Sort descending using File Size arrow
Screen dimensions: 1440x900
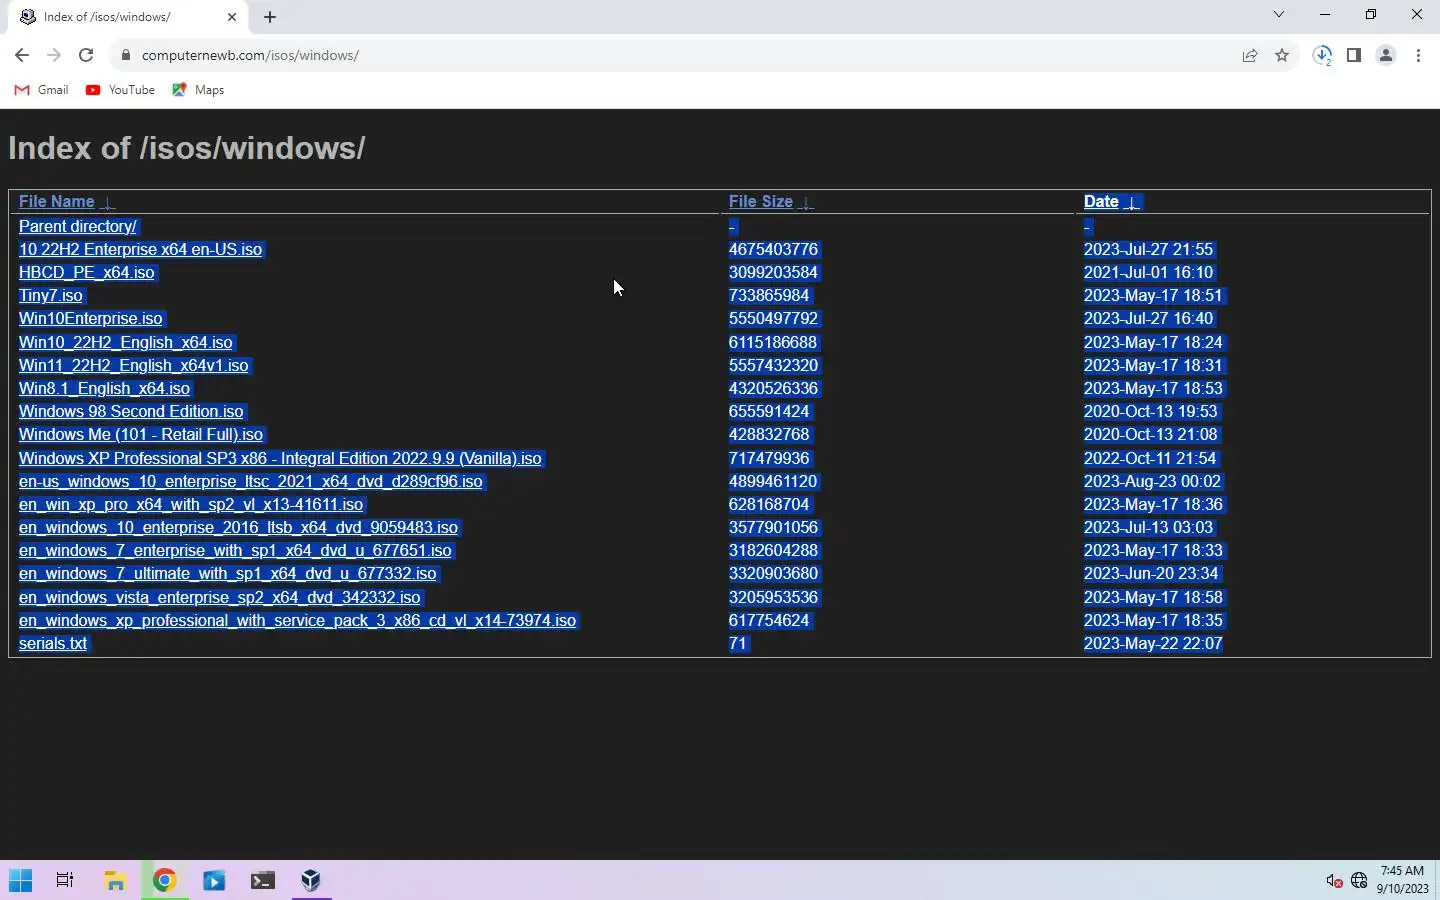[x=806, y=202]
